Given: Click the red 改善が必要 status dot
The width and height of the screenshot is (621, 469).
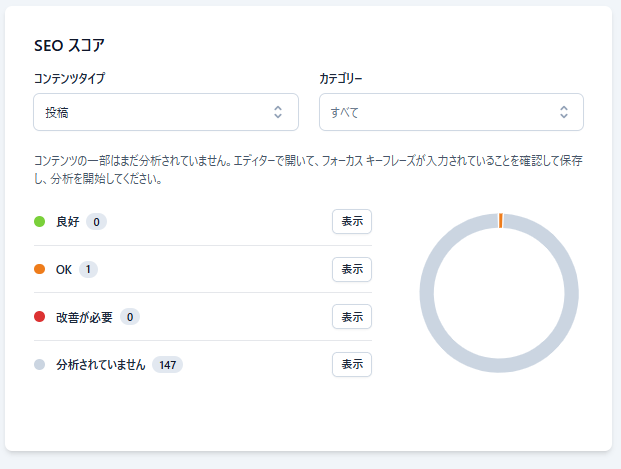Looking at the screenshot, I should pos(40,317).
